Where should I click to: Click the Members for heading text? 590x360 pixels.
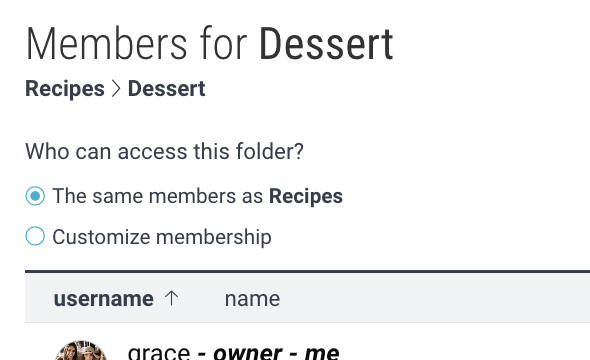136,44
